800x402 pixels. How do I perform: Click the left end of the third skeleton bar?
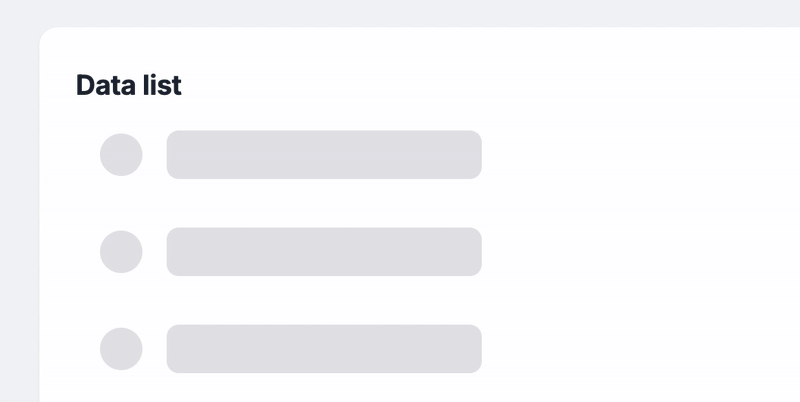(x=177, y=349)
